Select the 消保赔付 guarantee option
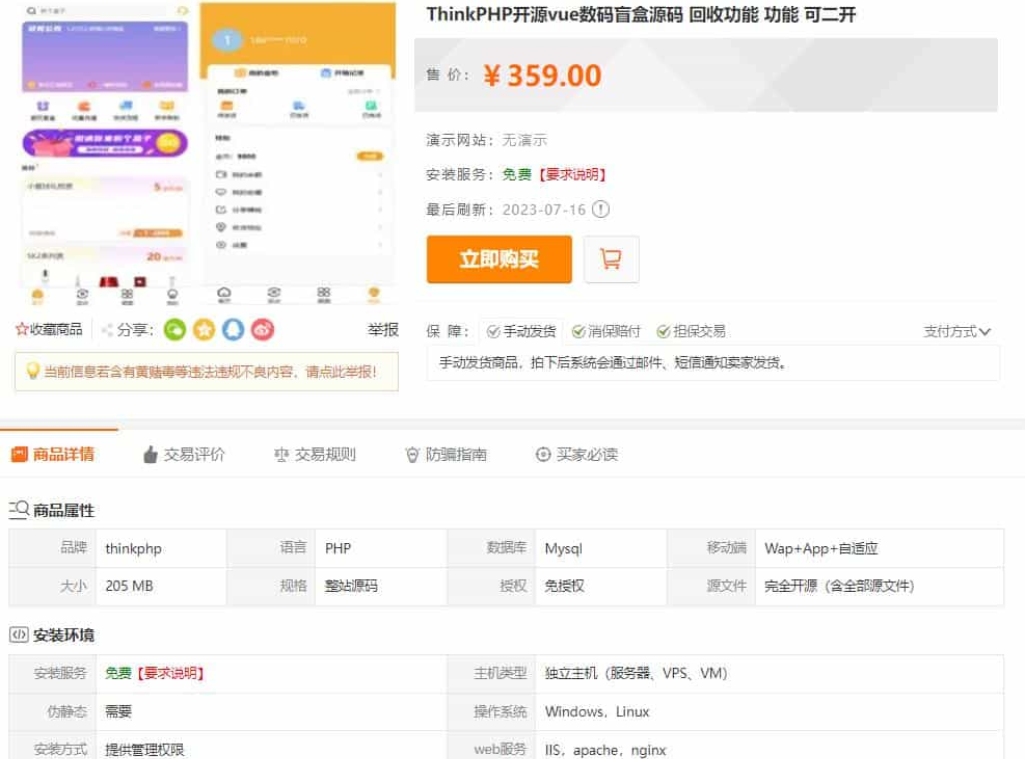Viewport: 1028px width, 759px height. [x=606, y=331]
